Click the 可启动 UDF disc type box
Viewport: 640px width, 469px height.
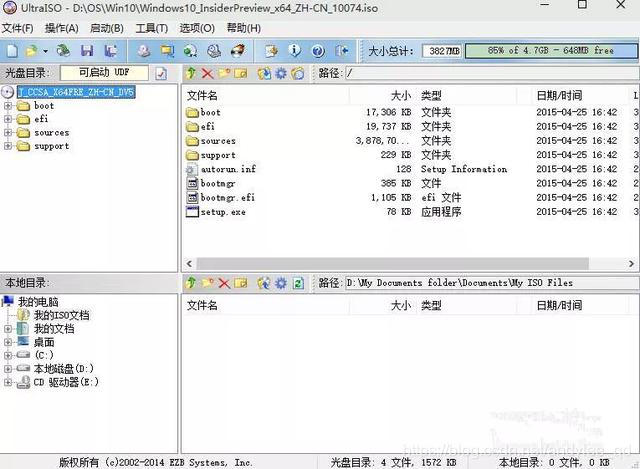click(104, 73)
